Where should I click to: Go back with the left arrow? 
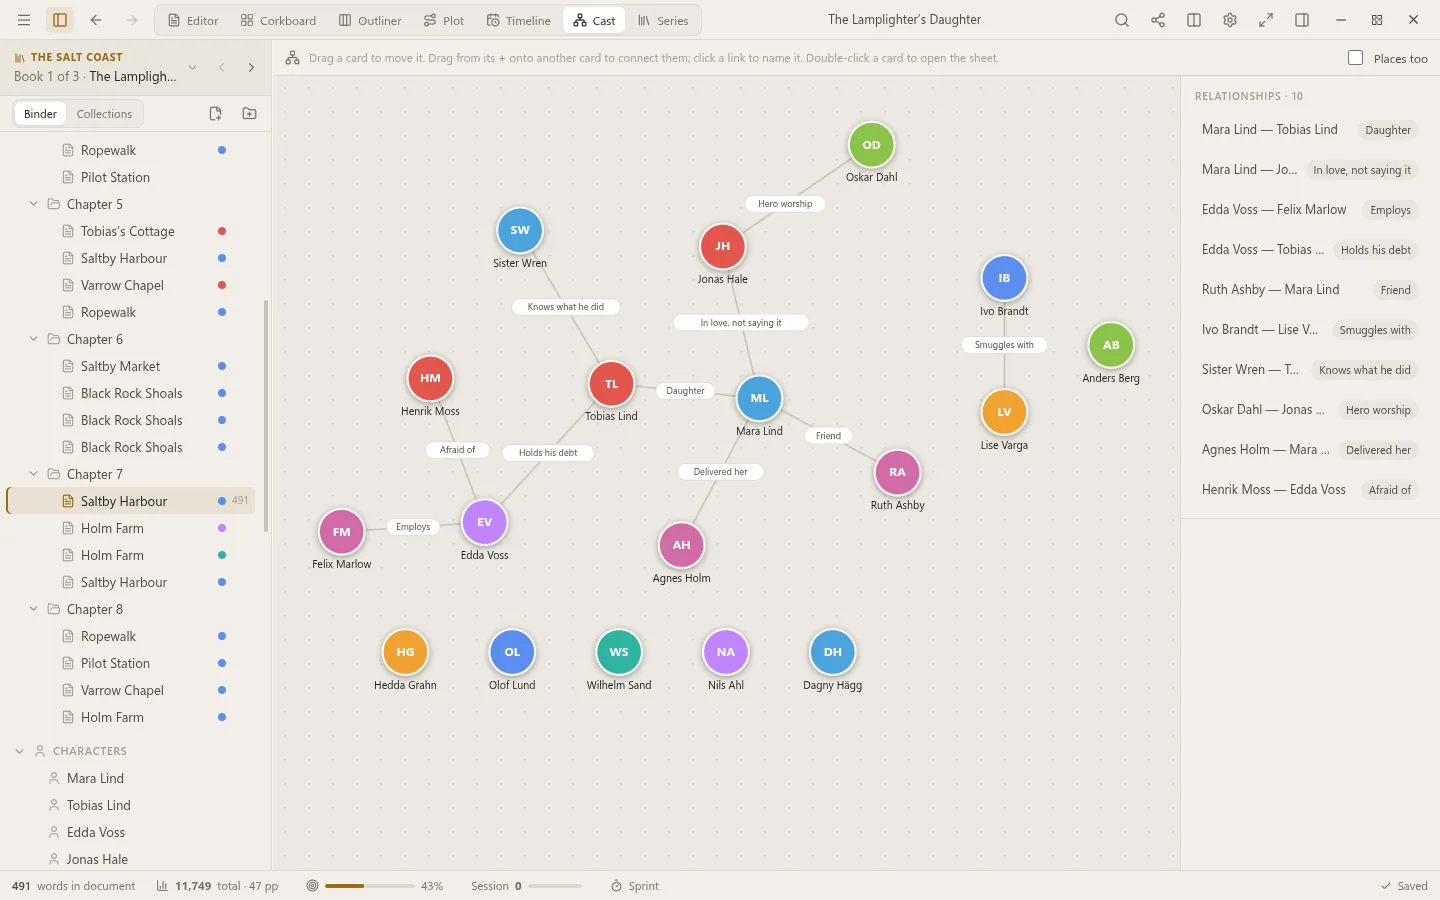click(96, 20)
